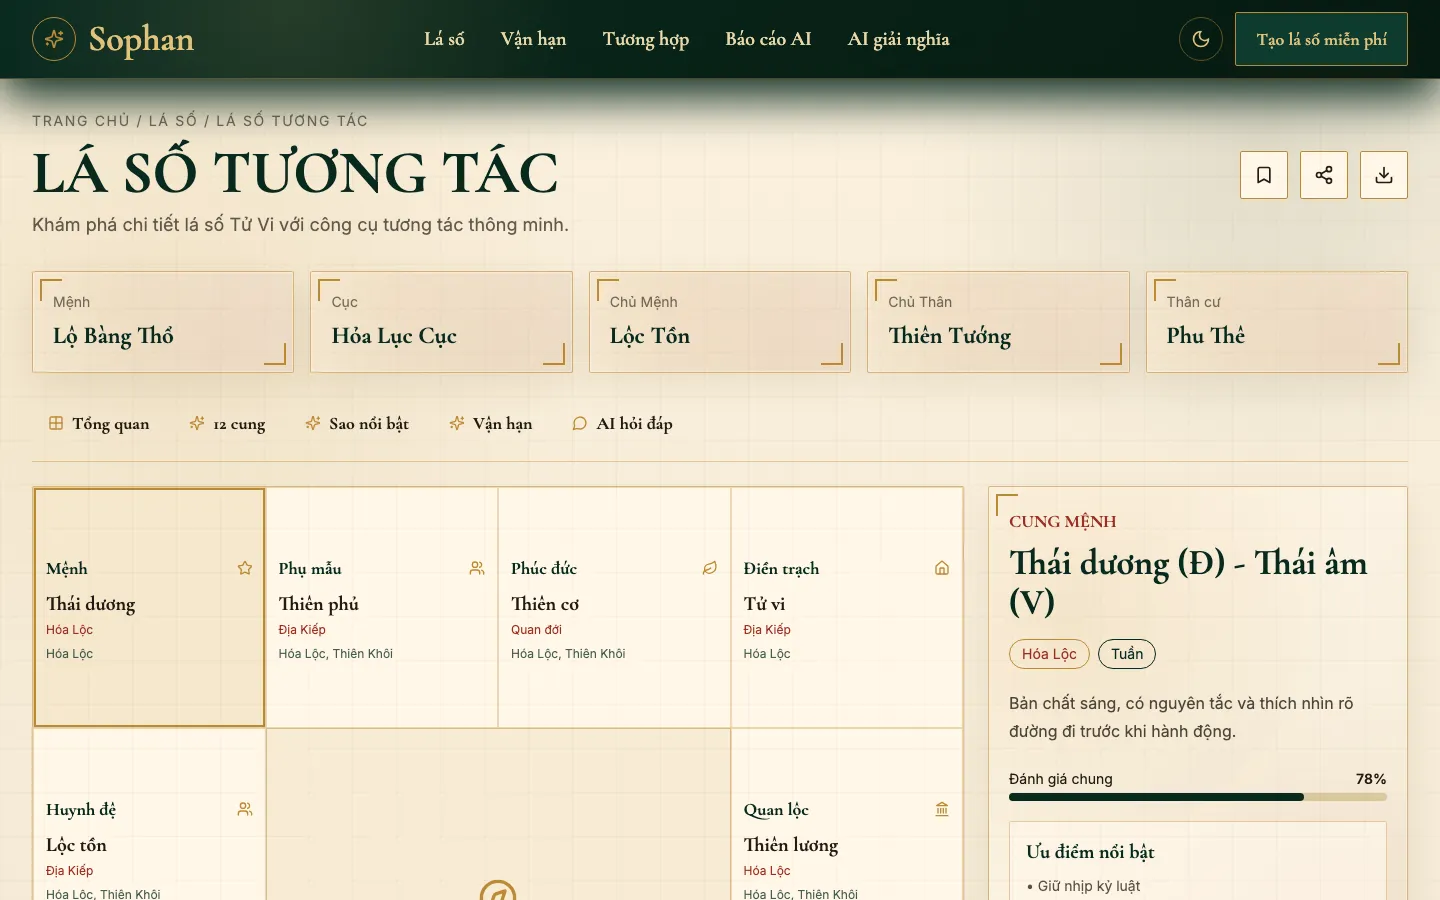The height and width of the screenshot is (900, 1440).
Task: Open Báo cáo AI in the navigation
Action: point(768,39)
